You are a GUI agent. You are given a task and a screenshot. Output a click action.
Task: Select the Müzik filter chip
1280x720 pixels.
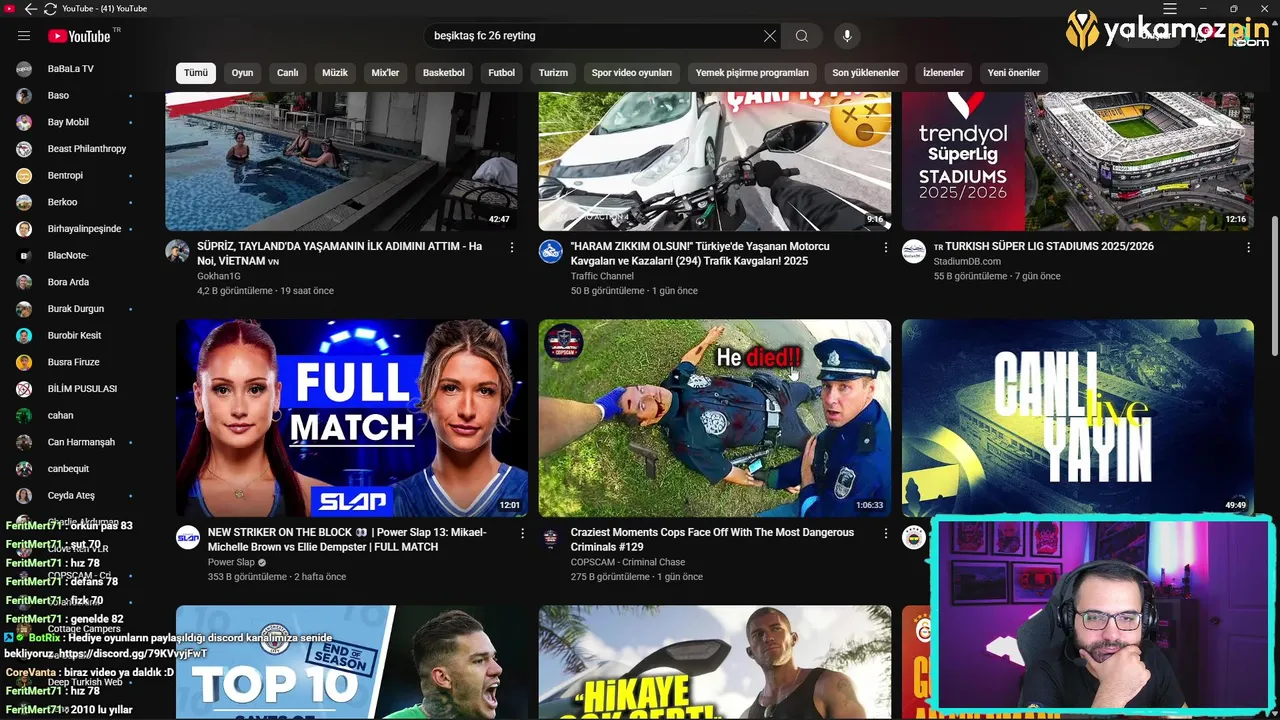335,73
